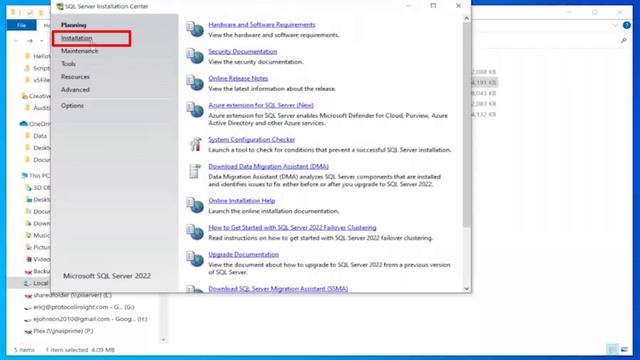640x360 pixels.
Task: Click the globe icon beside Security Documentation
Action: (x=195, y=56)
